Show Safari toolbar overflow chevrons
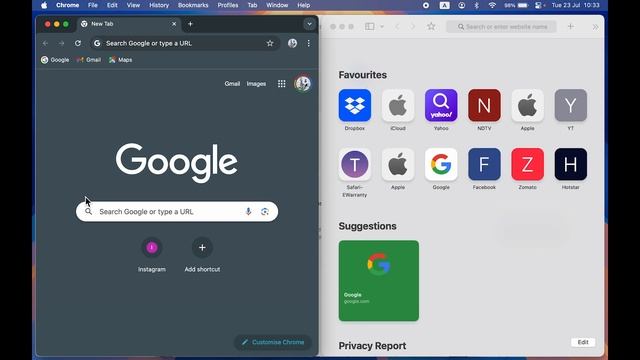Viewport: 640px width, 360px height. (595, 27)
